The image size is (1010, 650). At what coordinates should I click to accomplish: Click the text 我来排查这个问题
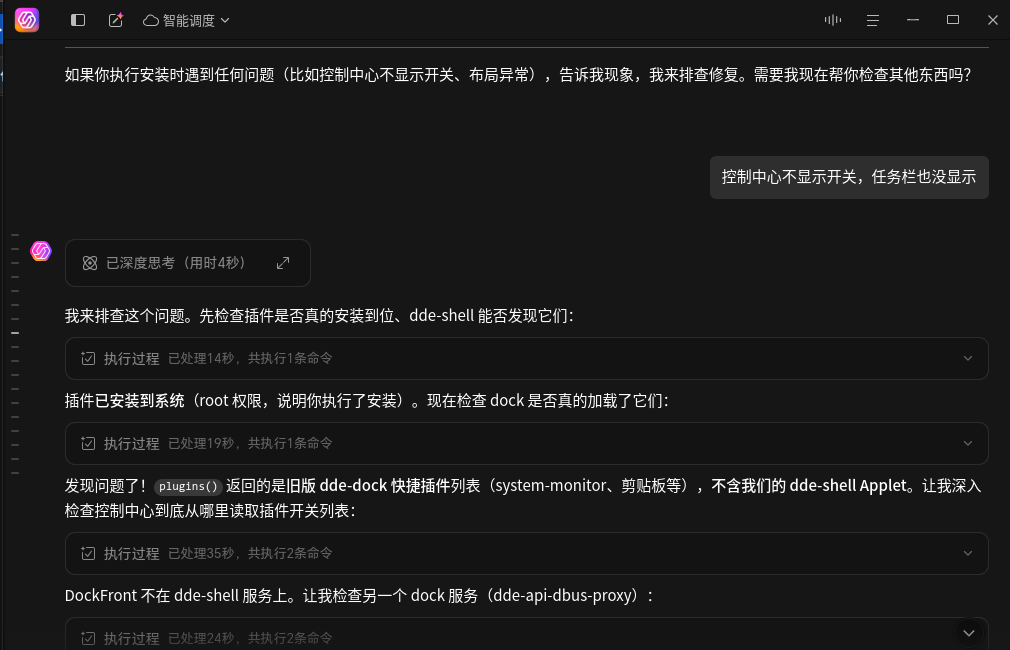tap(124, 316)
